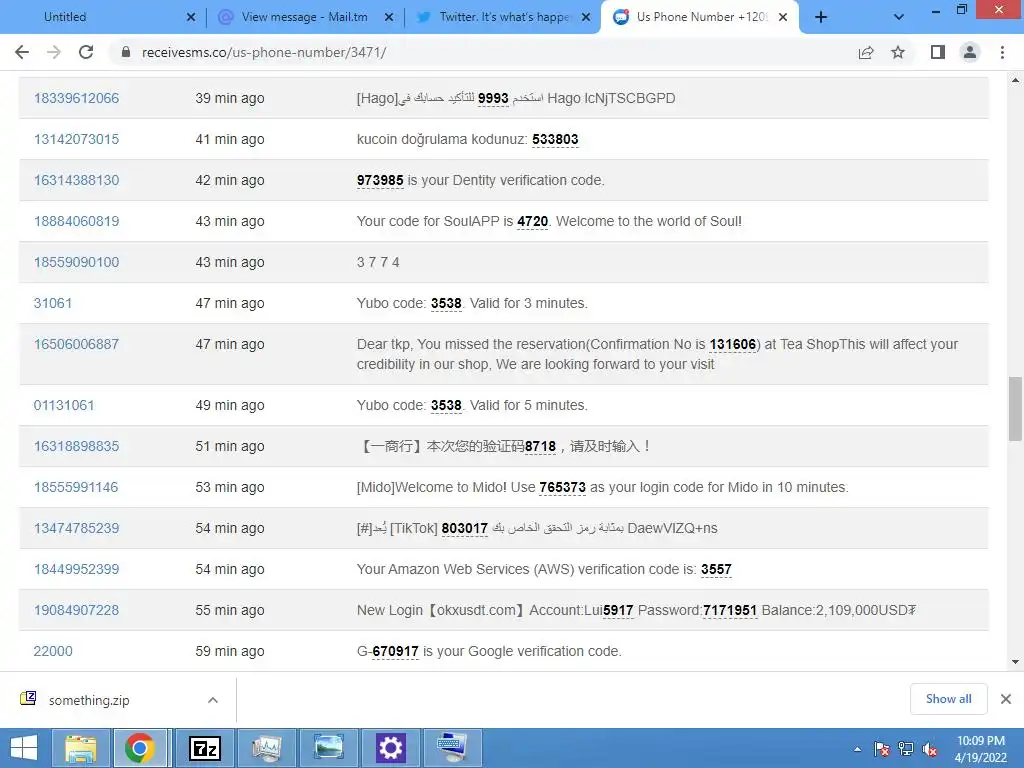Open the performance monitor taskbar icon
The width and height of the screenshot is (1024, 768).
pos(266,748)
